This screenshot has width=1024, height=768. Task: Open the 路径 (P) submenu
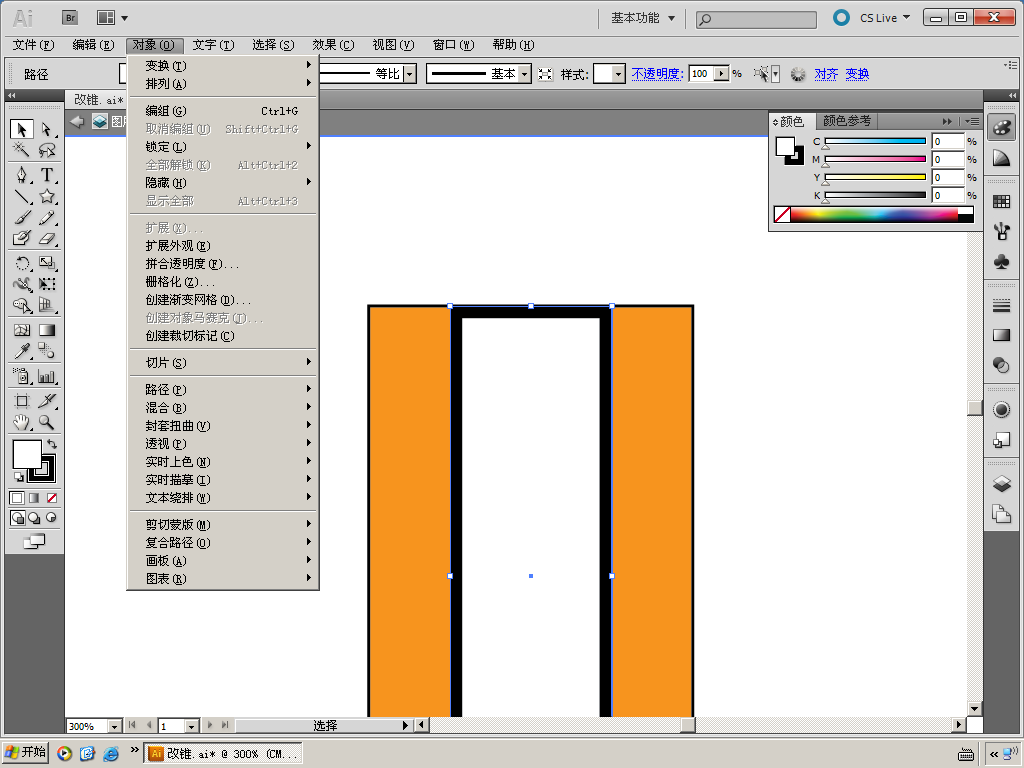point(223,389)
